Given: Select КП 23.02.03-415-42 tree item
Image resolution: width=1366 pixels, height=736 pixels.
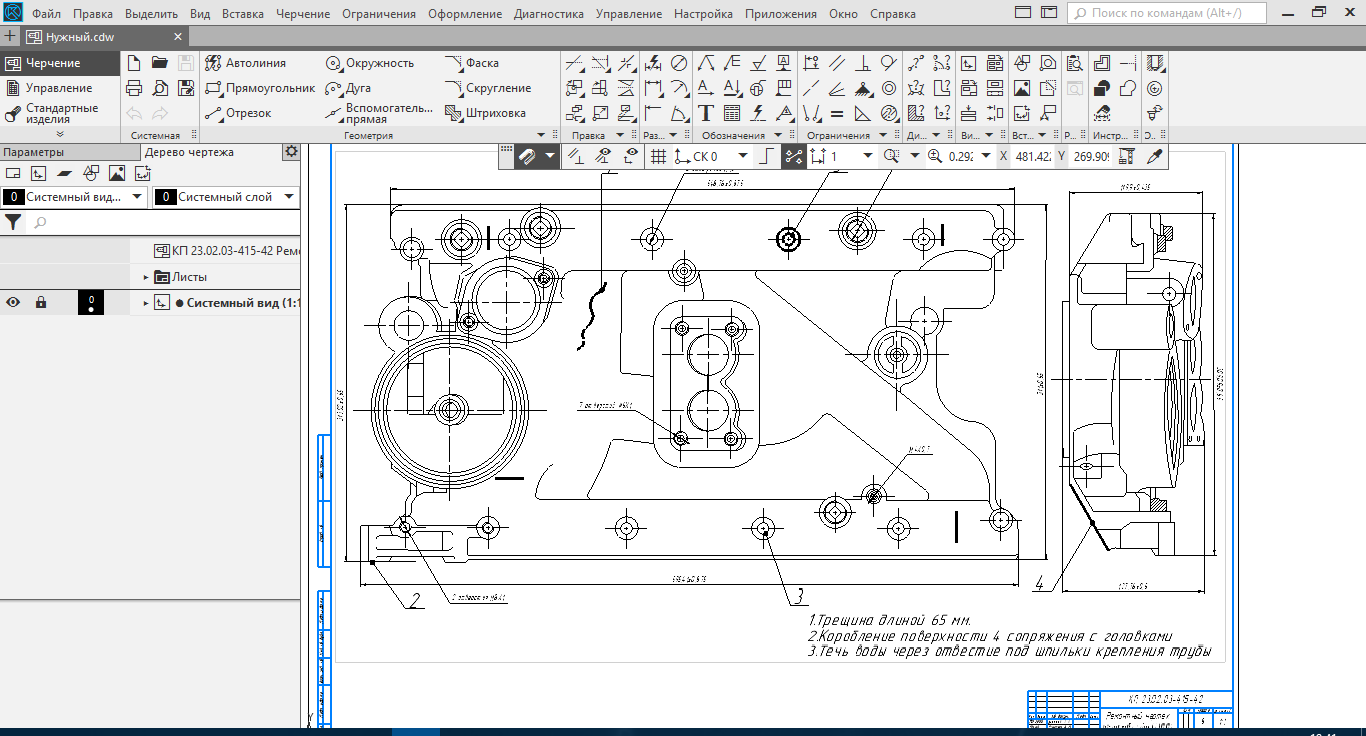Looking at the screenshot, I should pos(228,250).
